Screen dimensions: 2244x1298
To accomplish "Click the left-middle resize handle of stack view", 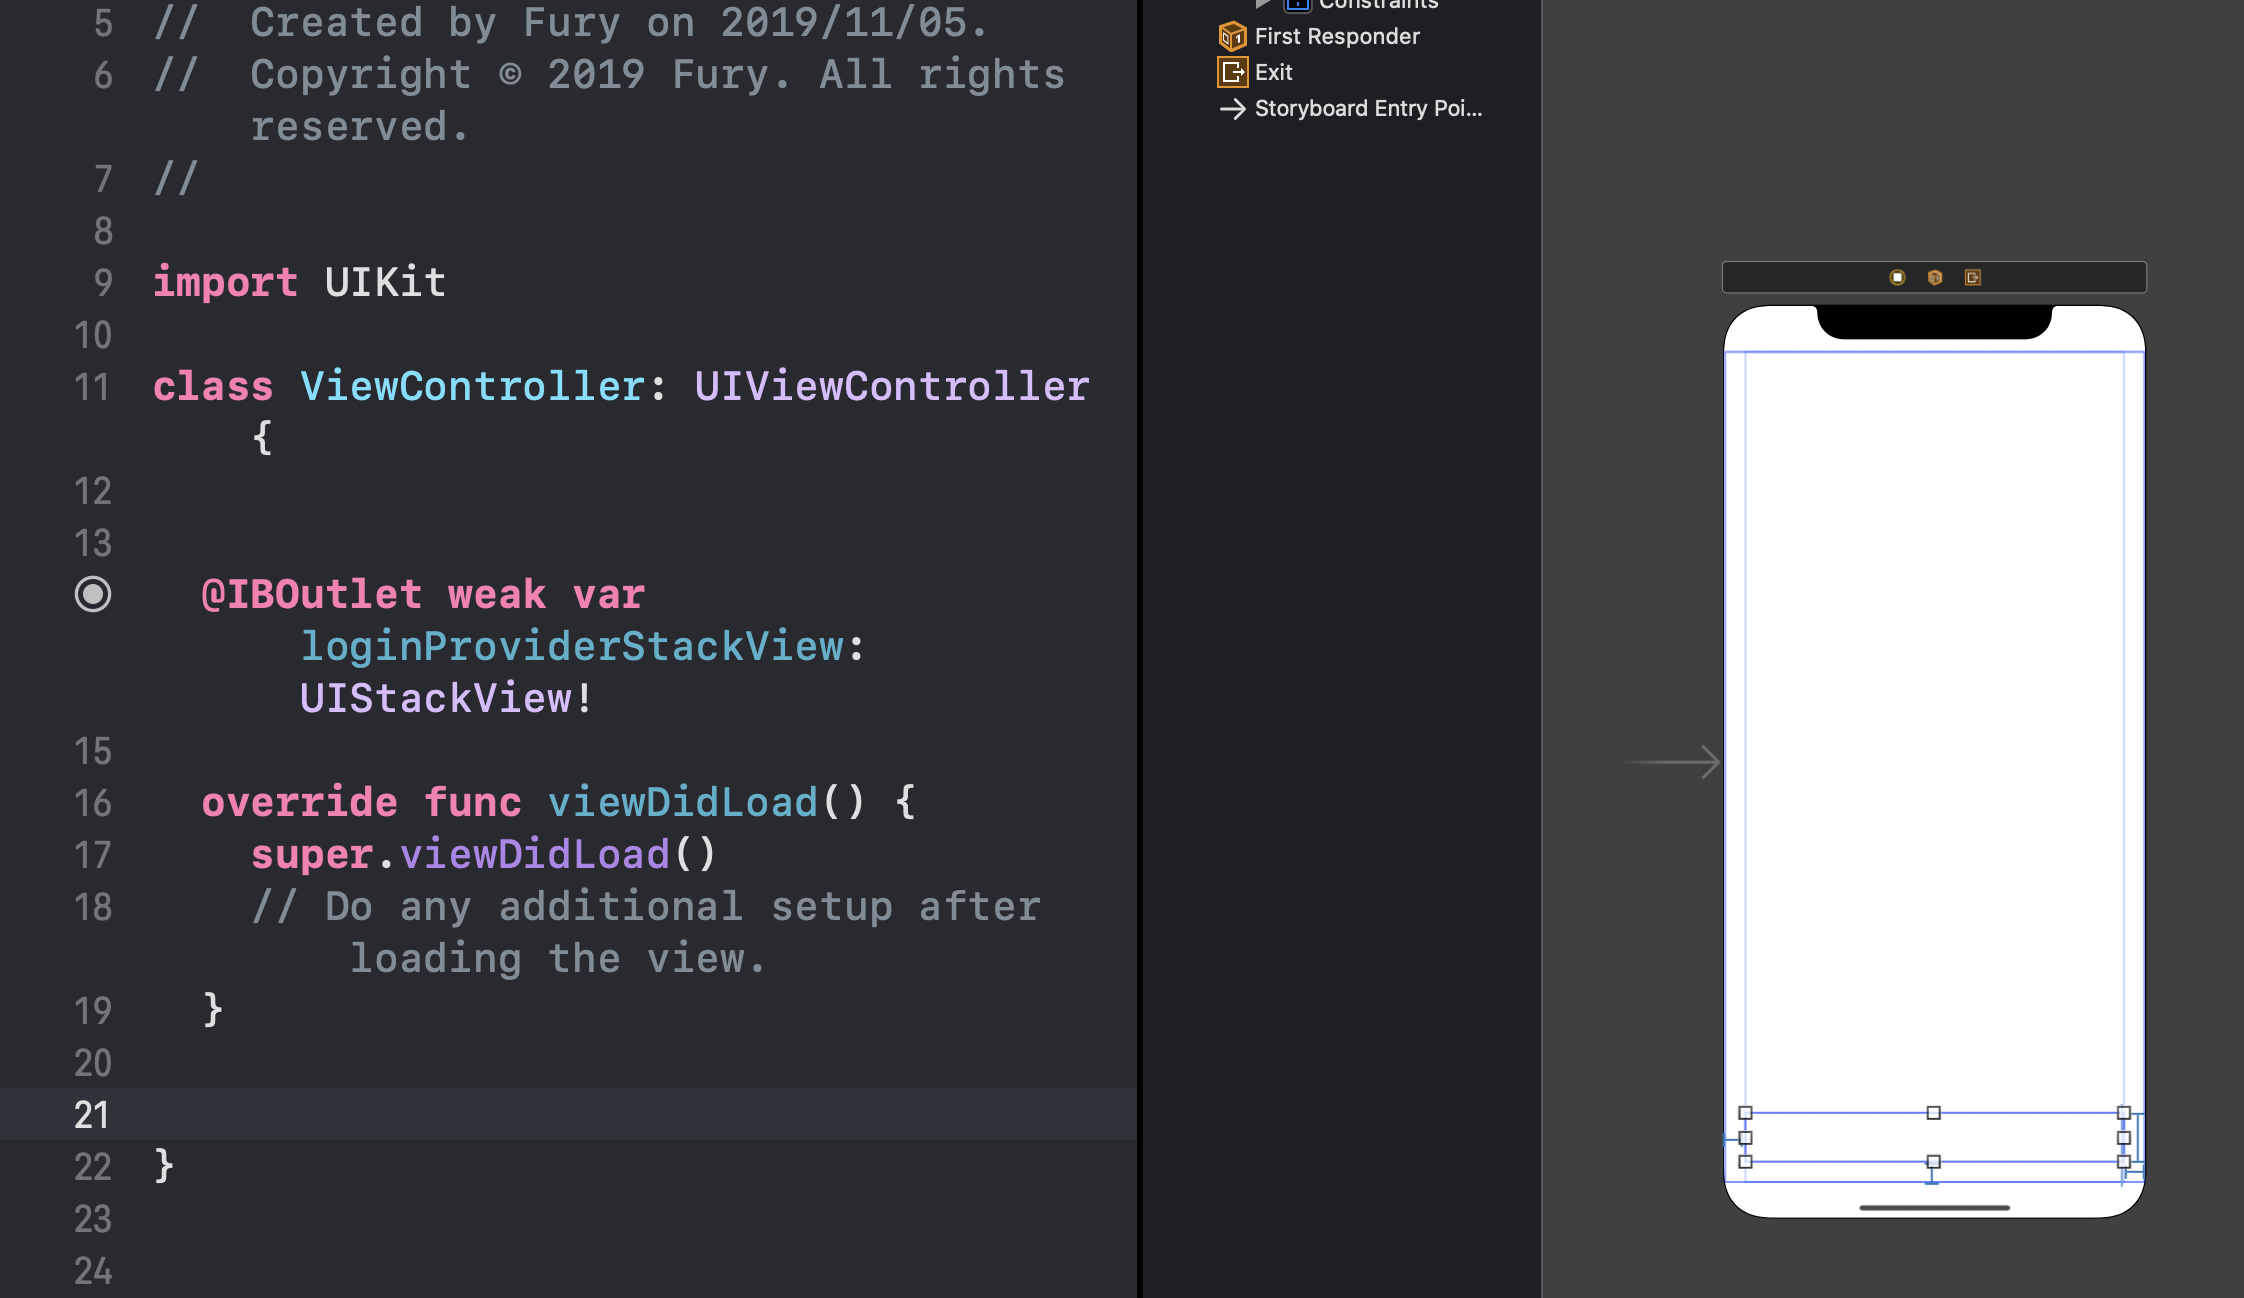I will pos(1745,1138).
